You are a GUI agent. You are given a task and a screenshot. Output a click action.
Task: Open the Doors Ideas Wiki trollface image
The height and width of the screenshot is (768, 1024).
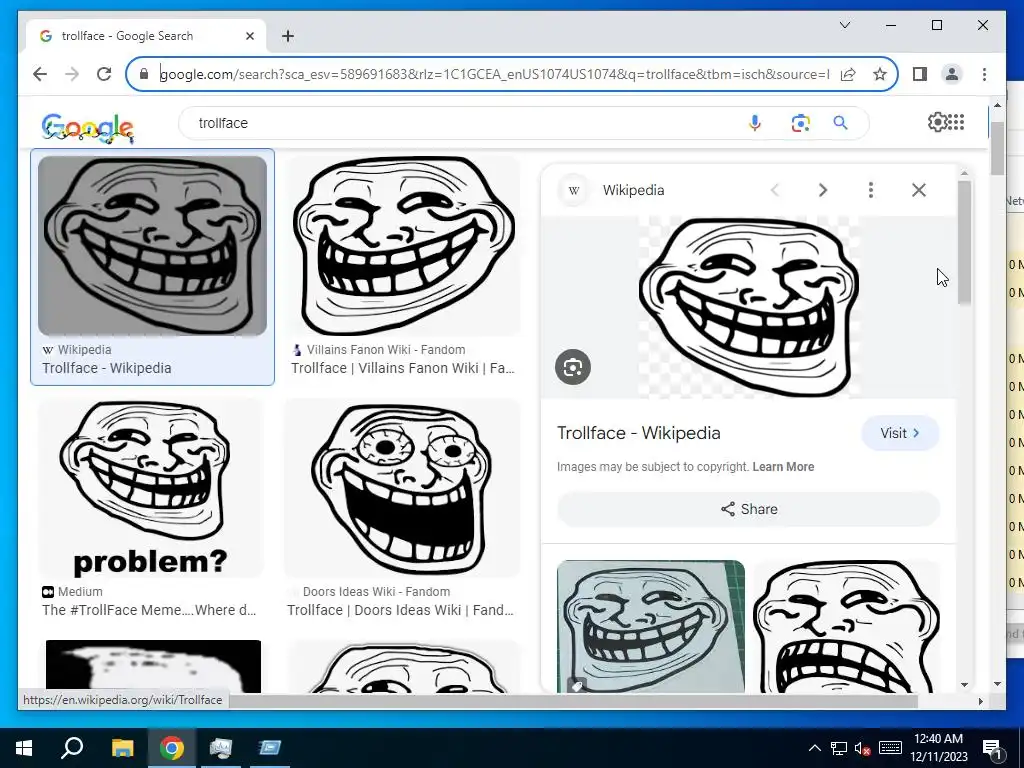click(402, 488)
